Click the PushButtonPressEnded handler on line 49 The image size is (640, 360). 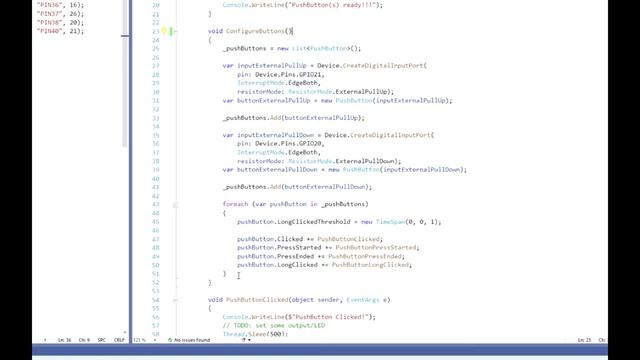365,256
